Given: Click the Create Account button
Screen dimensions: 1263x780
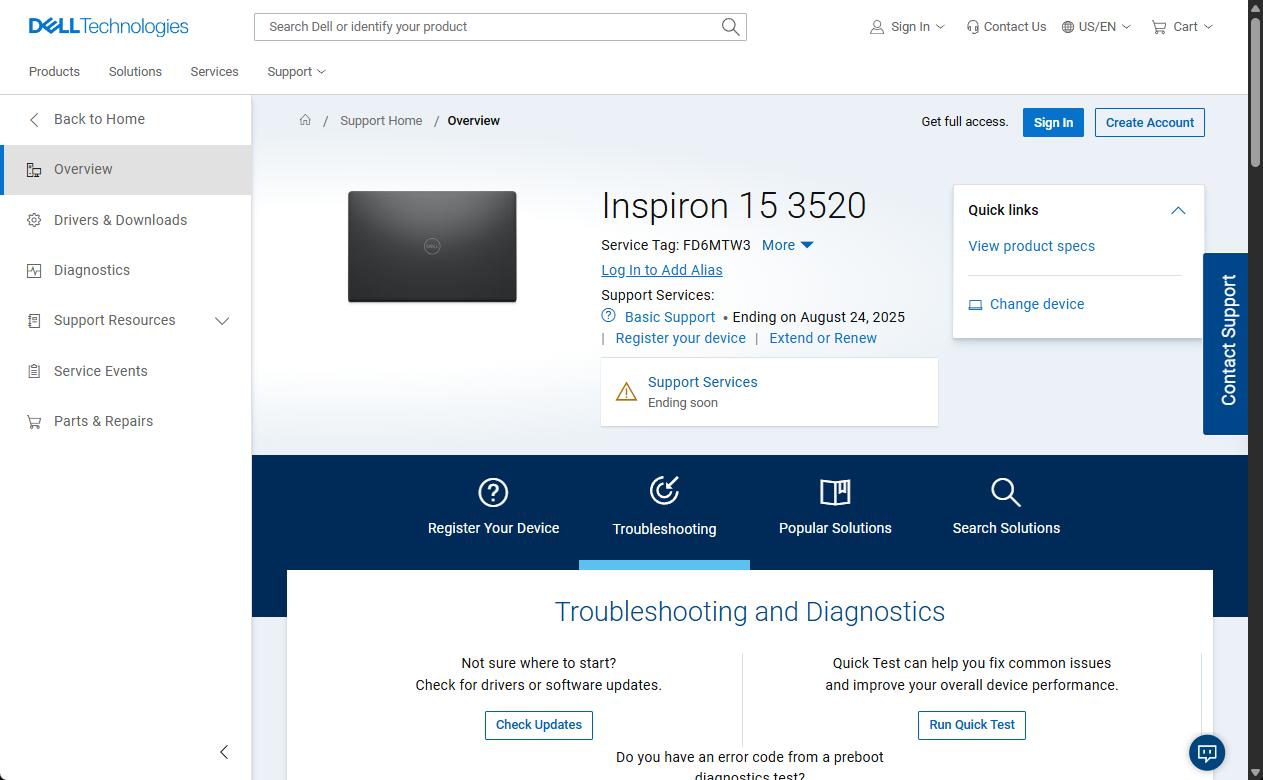Looking at the screenshot, I should (x=1150, y=122).
